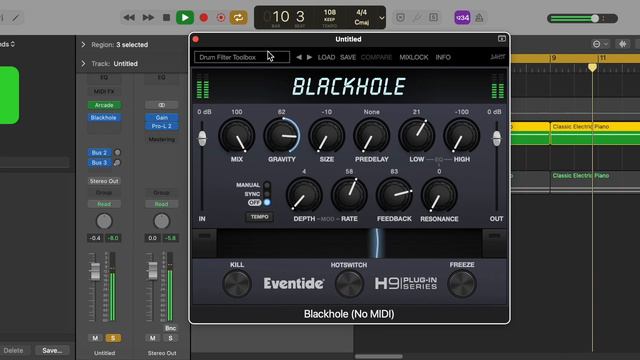Open the Blackhole insert slot on channel
The width and height of the screenshot is (640, 360).
104,118
